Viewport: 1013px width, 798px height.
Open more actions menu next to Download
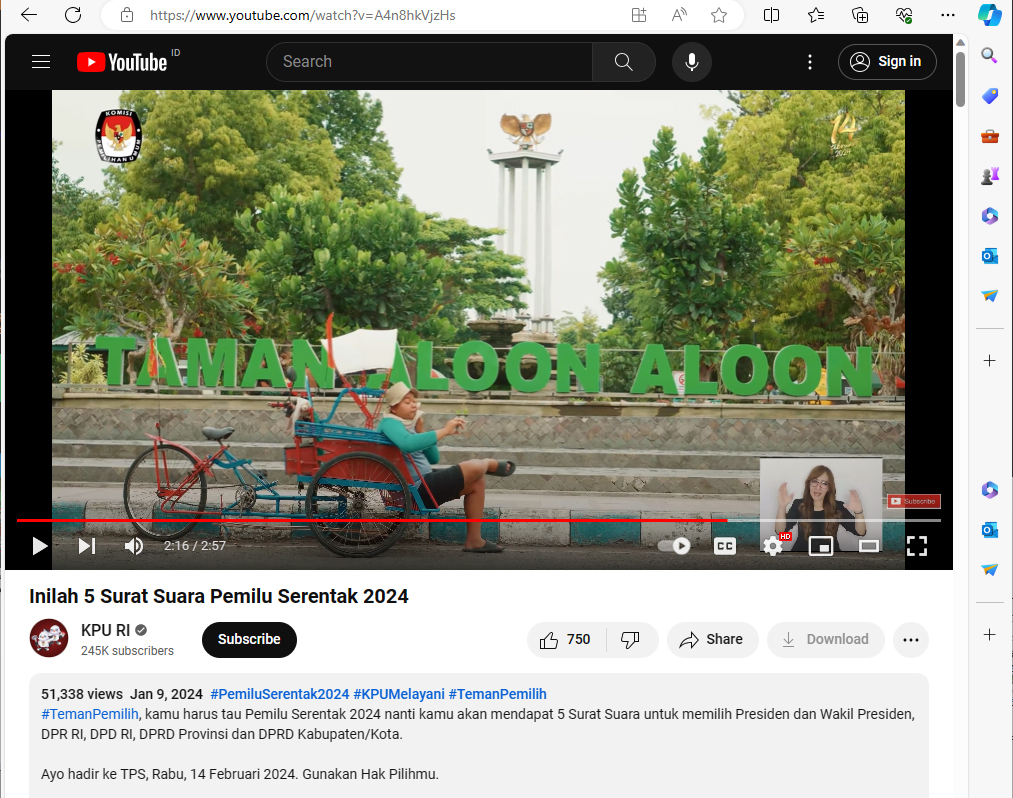tap(911, 640)
